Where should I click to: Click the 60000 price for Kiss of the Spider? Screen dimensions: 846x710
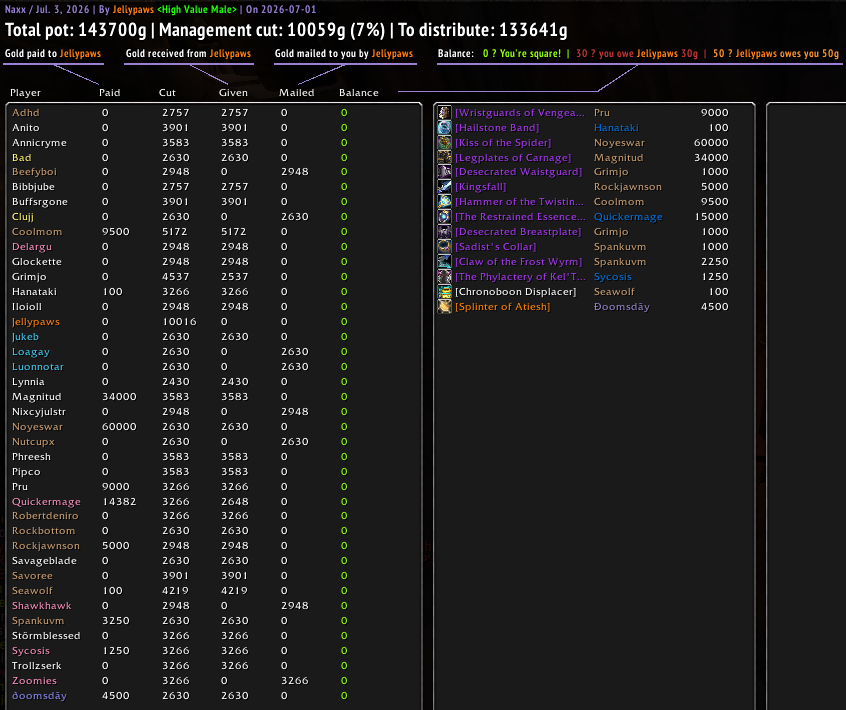(x=711, y=143)
